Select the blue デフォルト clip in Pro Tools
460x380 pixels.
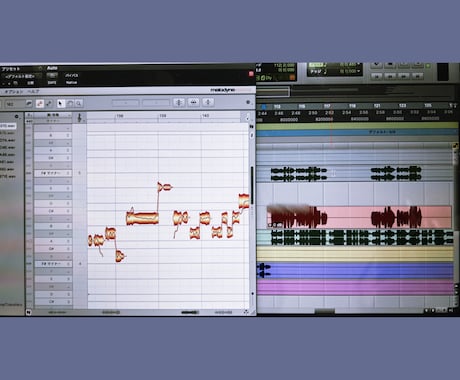[x=357, y=132]
